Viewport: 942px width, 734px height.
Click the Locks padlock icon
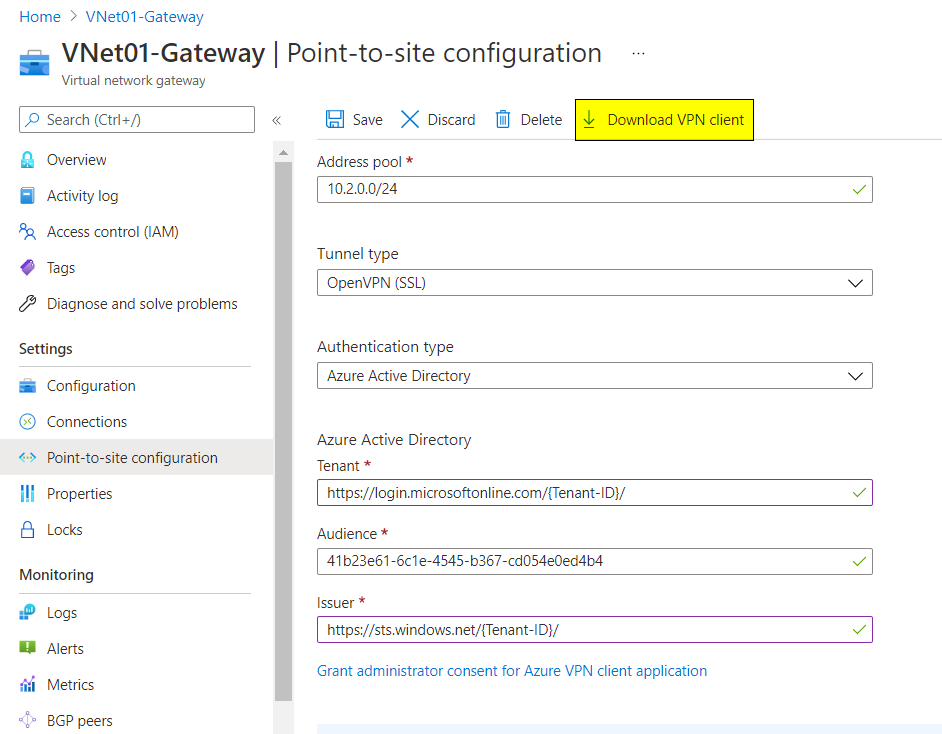click(x=28, y=530)
